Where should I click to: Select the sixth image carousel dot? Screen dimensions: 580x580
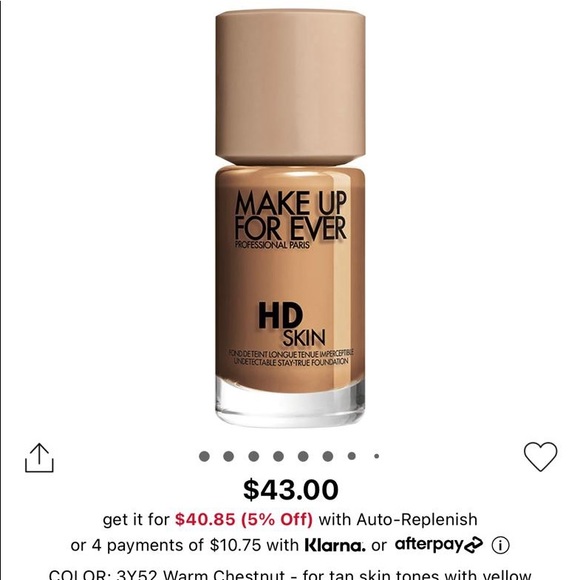[x=328, y=456]
